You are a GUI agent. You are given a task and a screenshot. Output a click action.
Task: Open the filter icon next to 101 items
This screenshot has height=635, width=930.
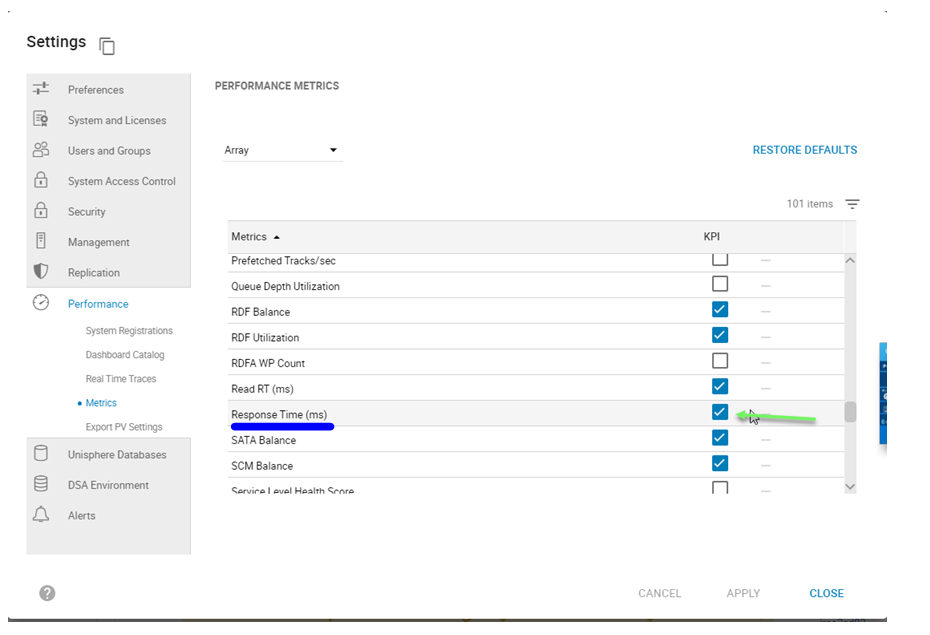pos(852,204)
